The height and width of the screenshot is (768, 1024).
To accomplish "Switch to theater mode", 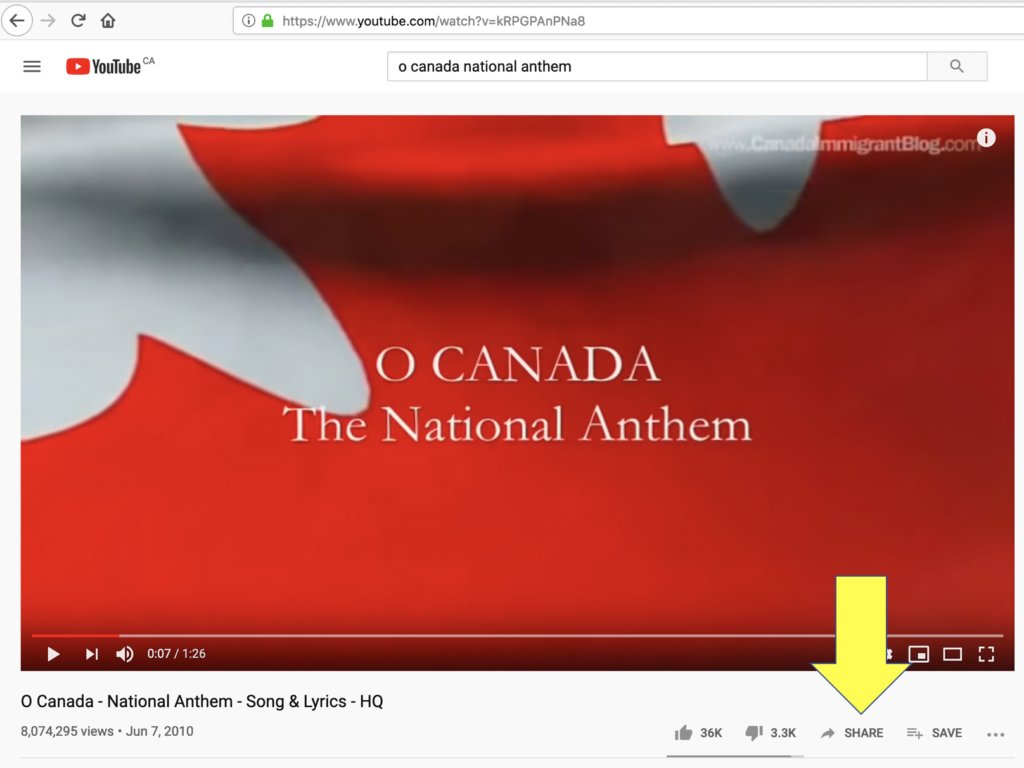I will pyautogui.click(x=952, y=654).
